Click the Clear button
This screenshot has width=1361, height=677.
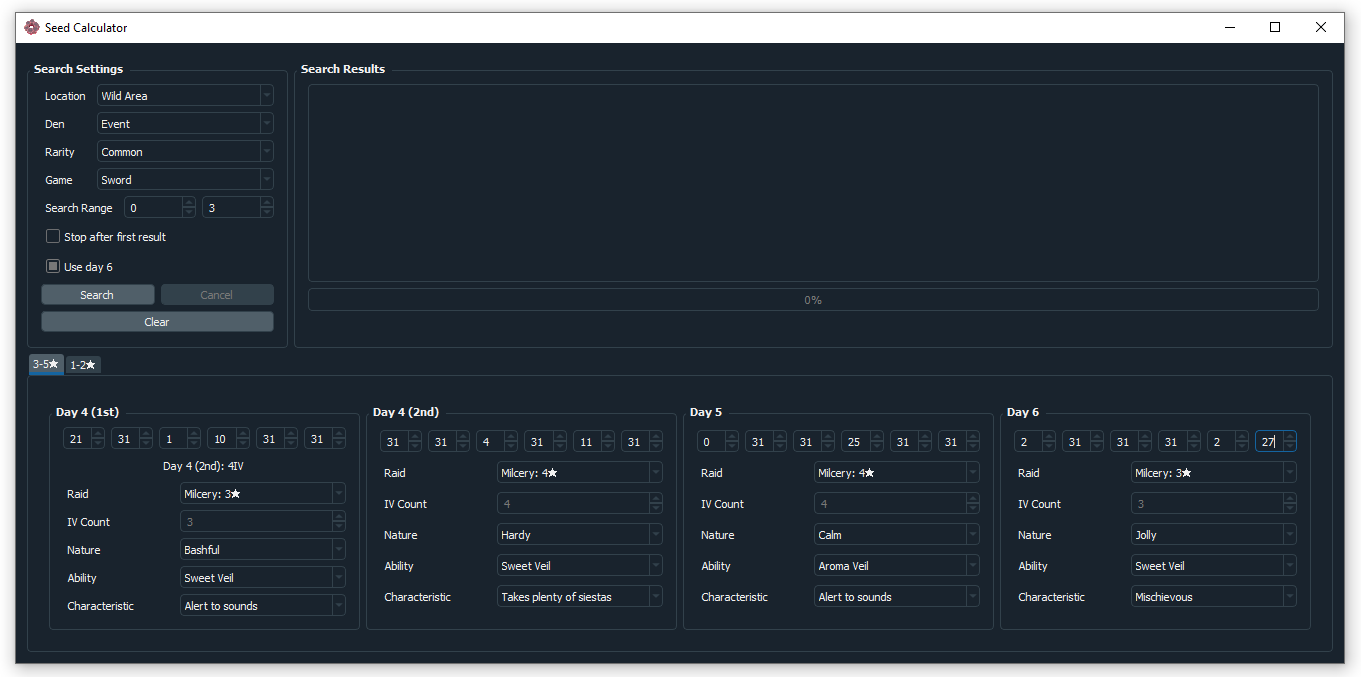(x=157, y=322)
